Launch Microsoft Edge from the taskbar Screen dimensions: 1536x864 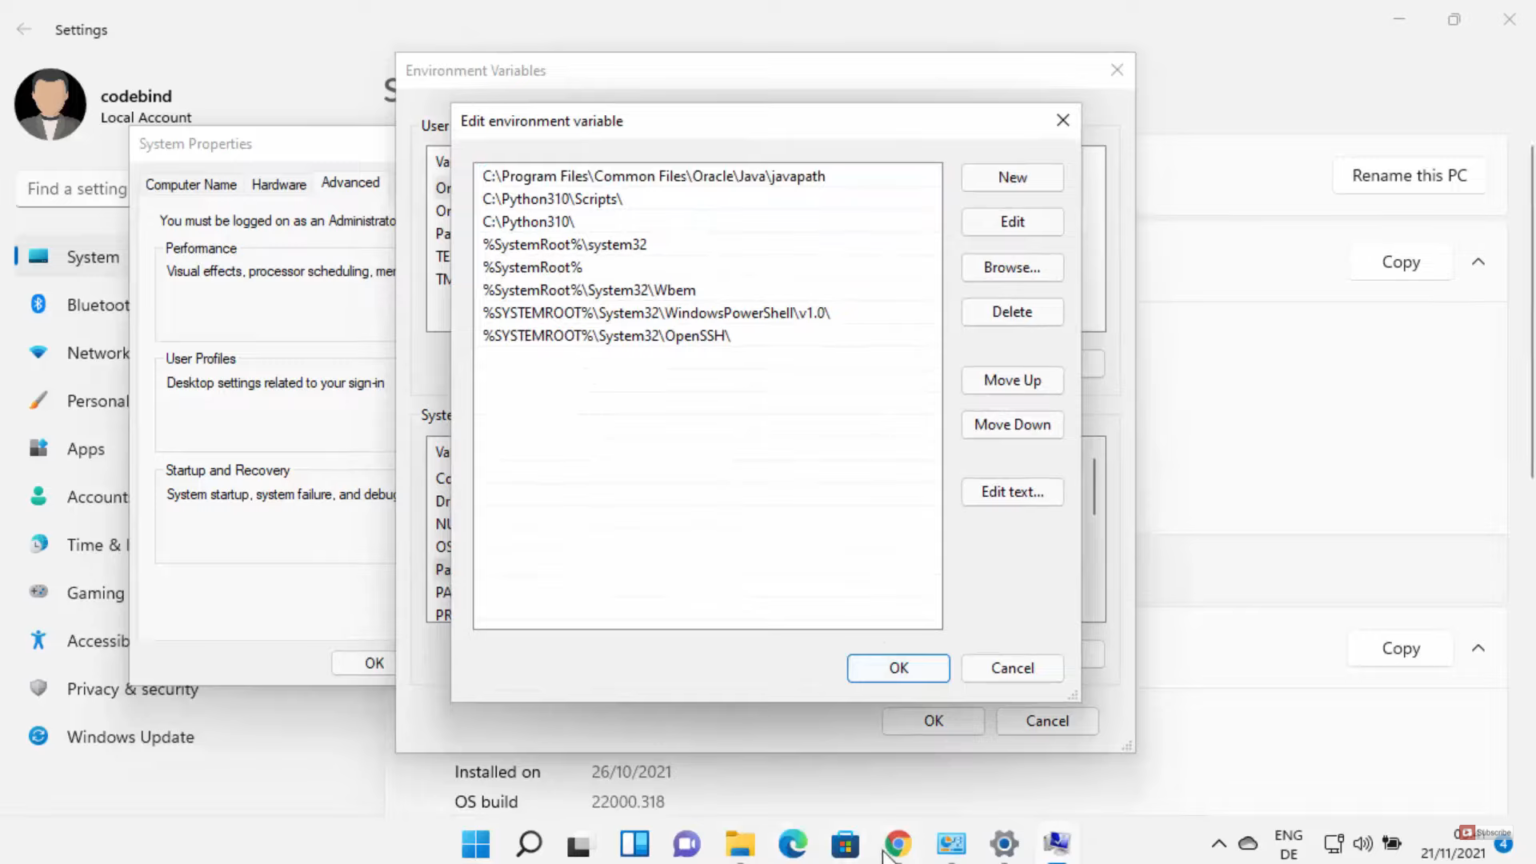(792, 844)
